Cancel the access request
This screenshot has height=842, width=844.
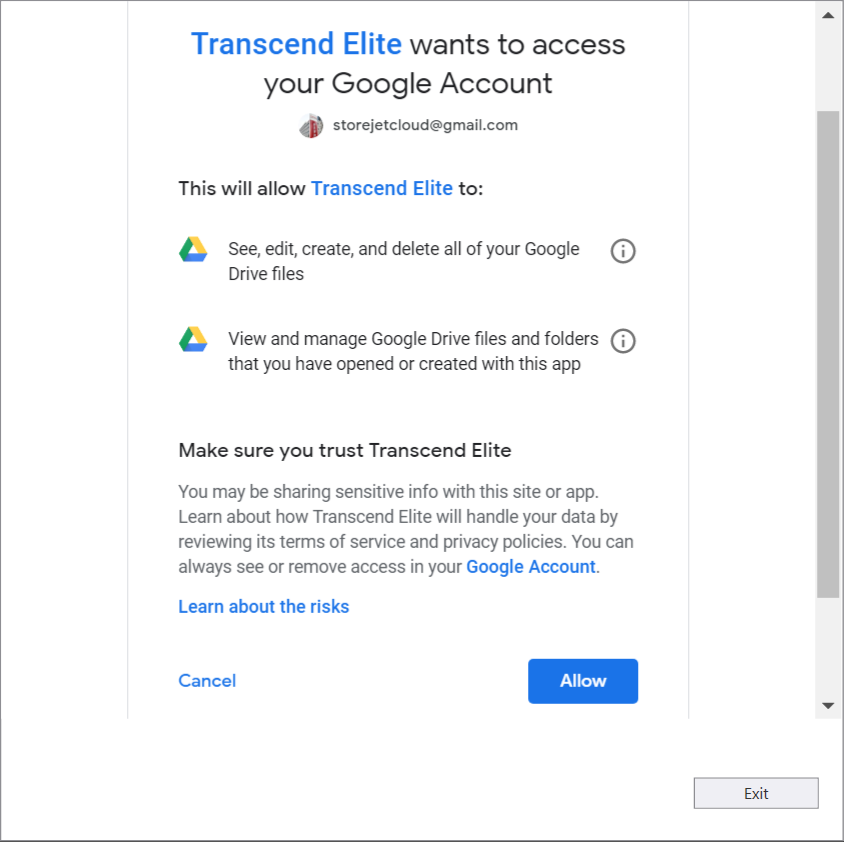[207, 681]
